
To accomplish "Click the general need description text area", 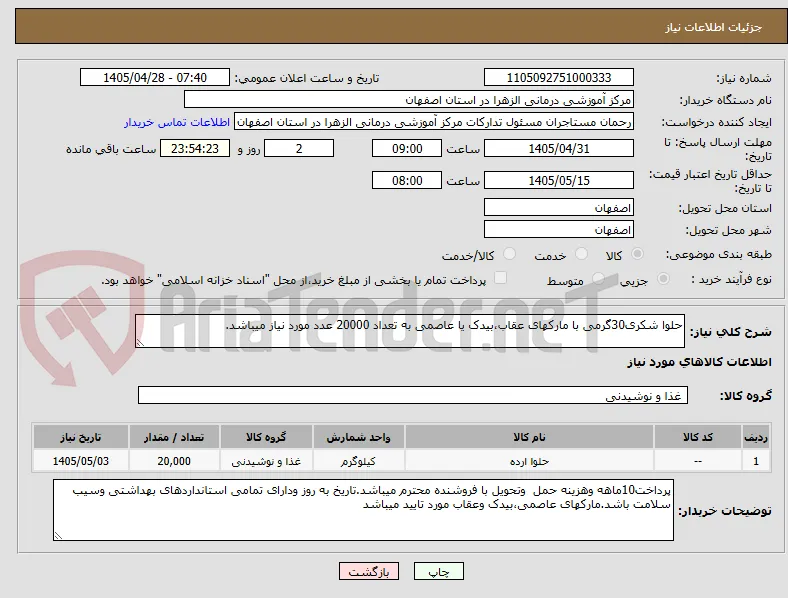I will coord(410,331).
